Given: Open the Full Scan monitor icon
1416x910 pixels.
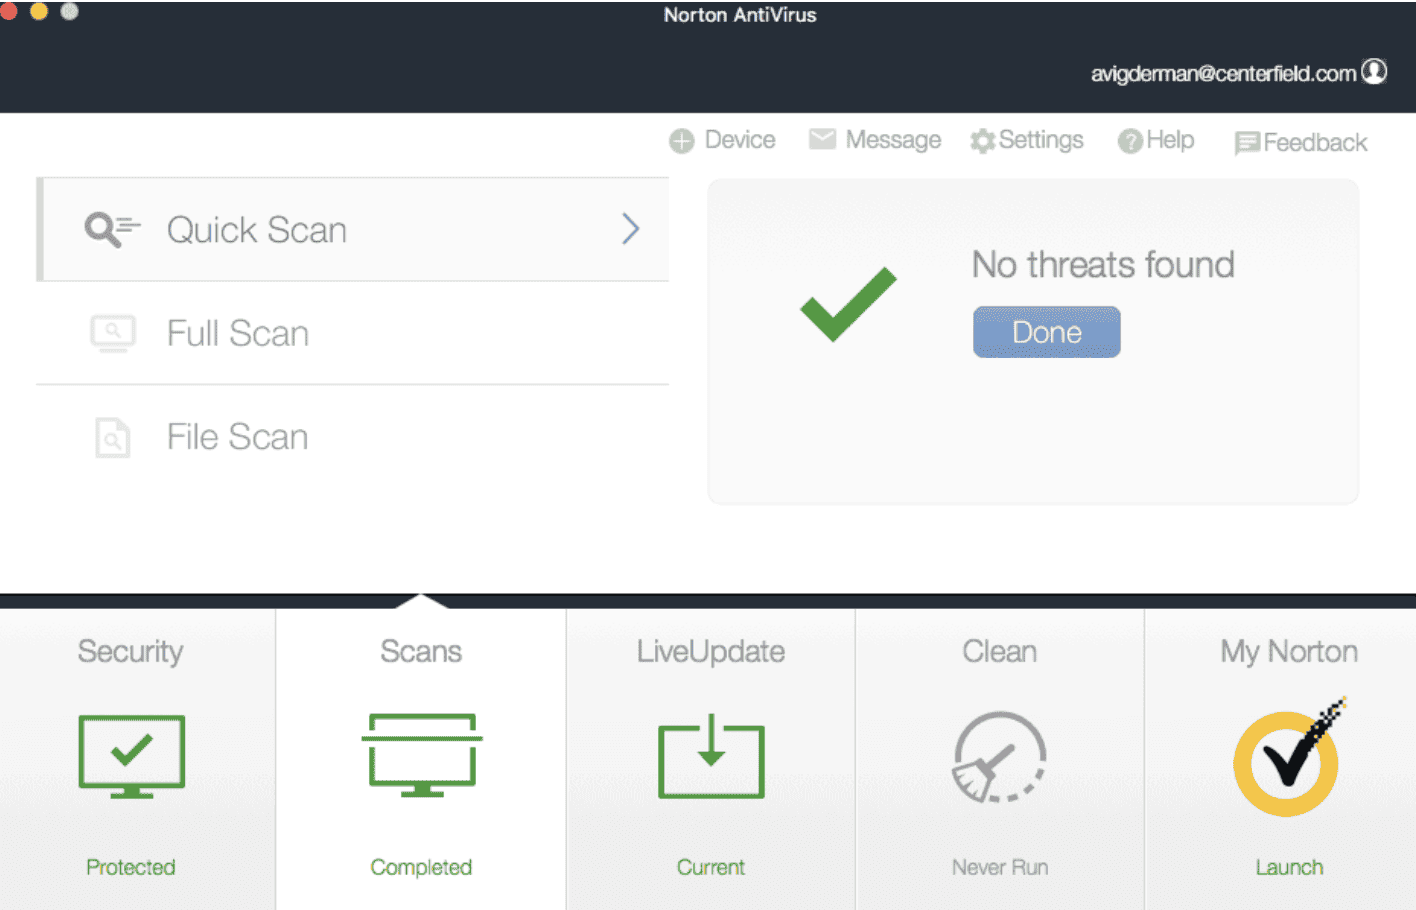Looking at the screenshot, I should tap(113, 333).
